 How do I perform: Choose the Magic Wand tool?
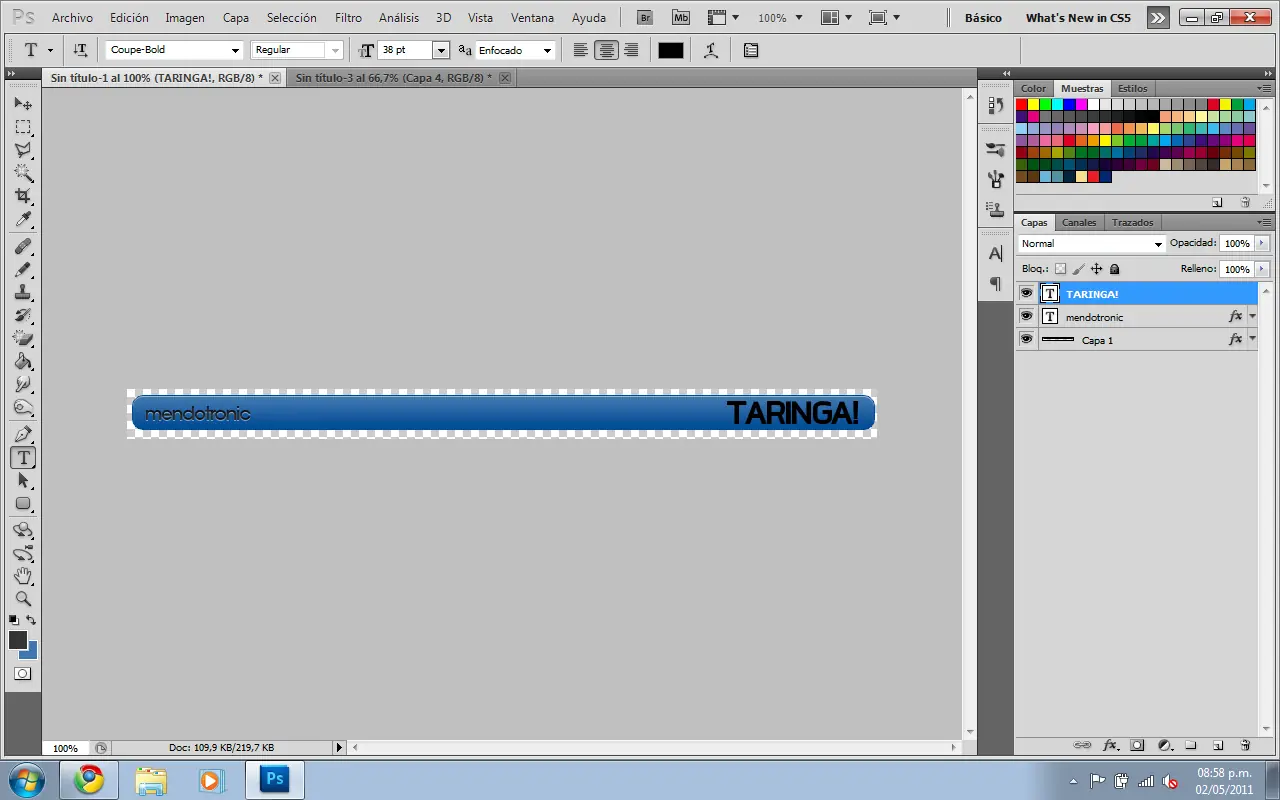click(x=23, y=173)
